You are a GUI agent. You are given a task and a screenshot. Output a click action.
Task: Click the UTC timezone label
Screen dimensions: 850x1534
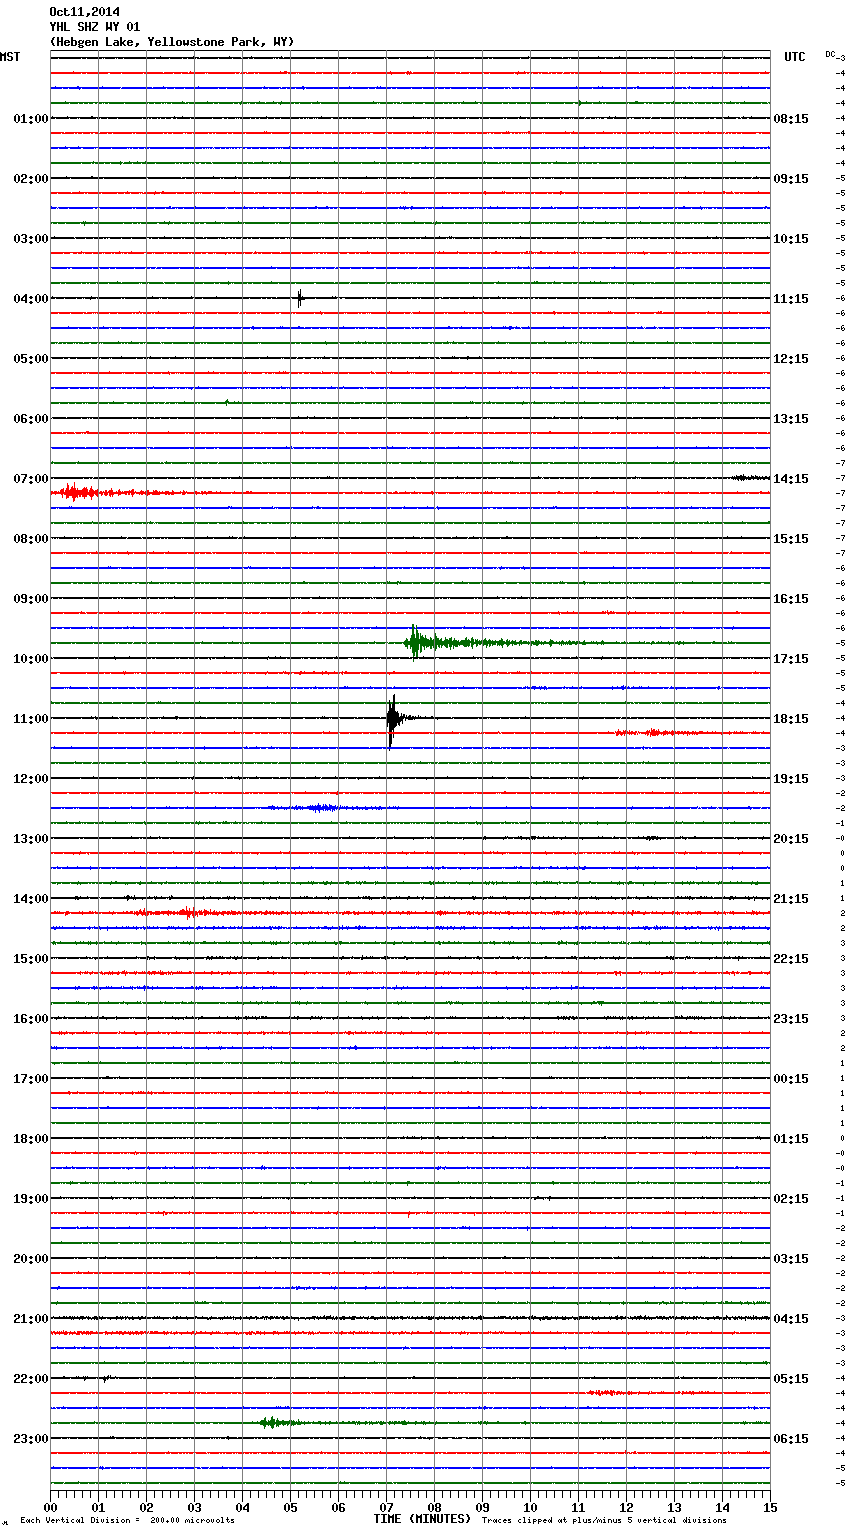794,57
